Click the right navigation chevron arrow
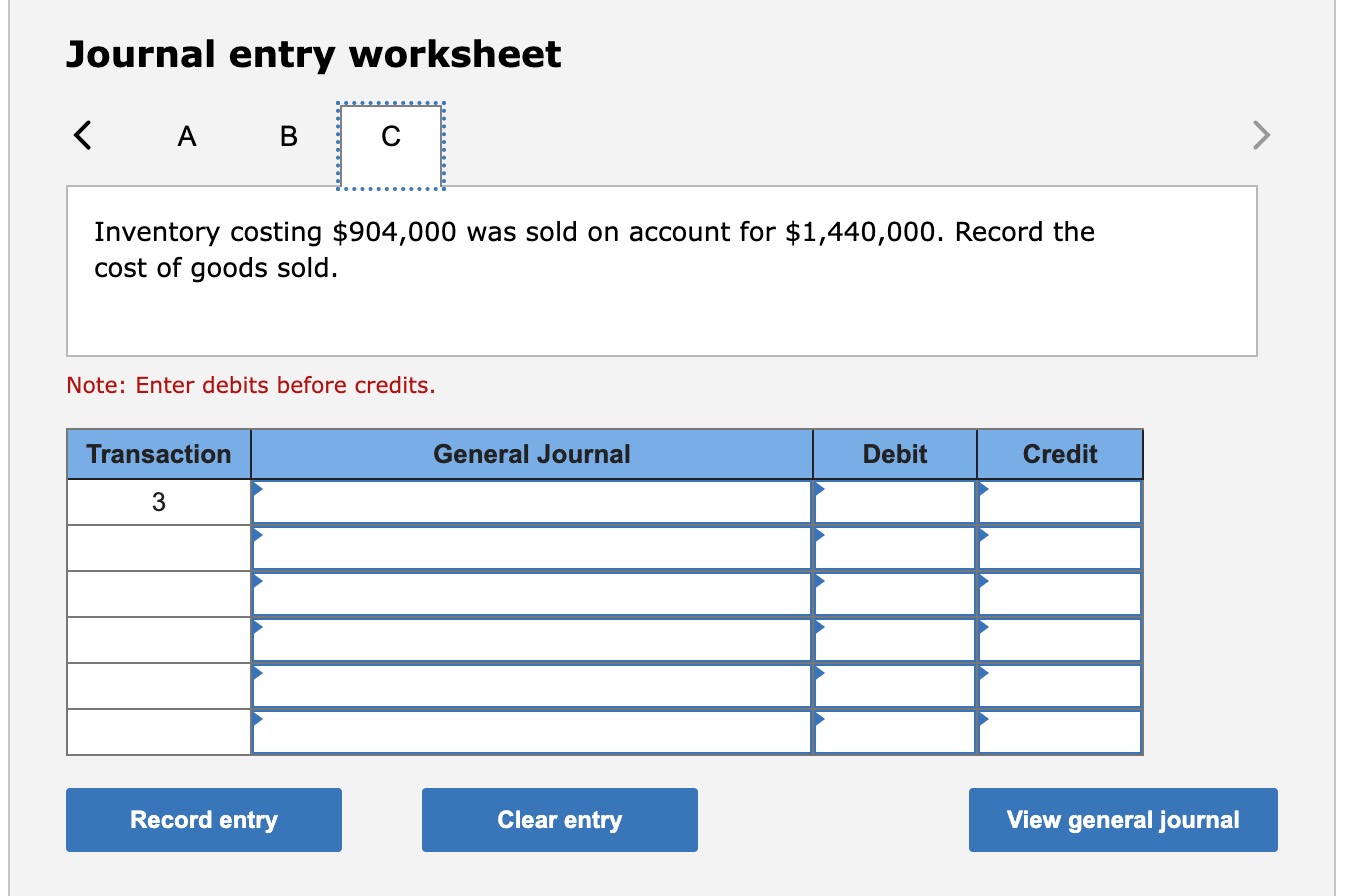 [x=1260, y=135]
